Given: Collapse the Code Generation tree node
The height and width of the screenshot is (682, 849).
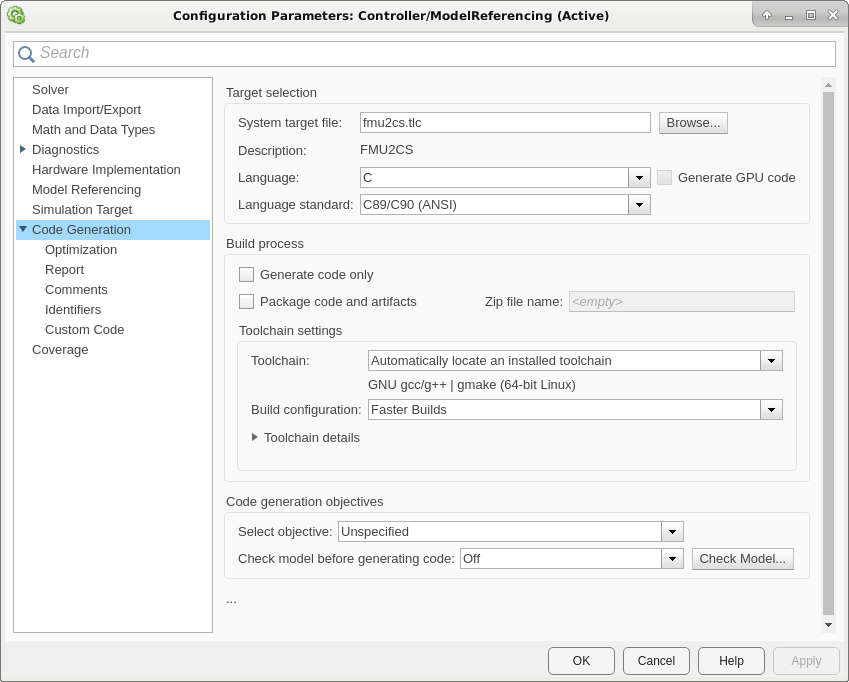Looking at the screenshot, I should pyautogui.click(x=23, y=230).
